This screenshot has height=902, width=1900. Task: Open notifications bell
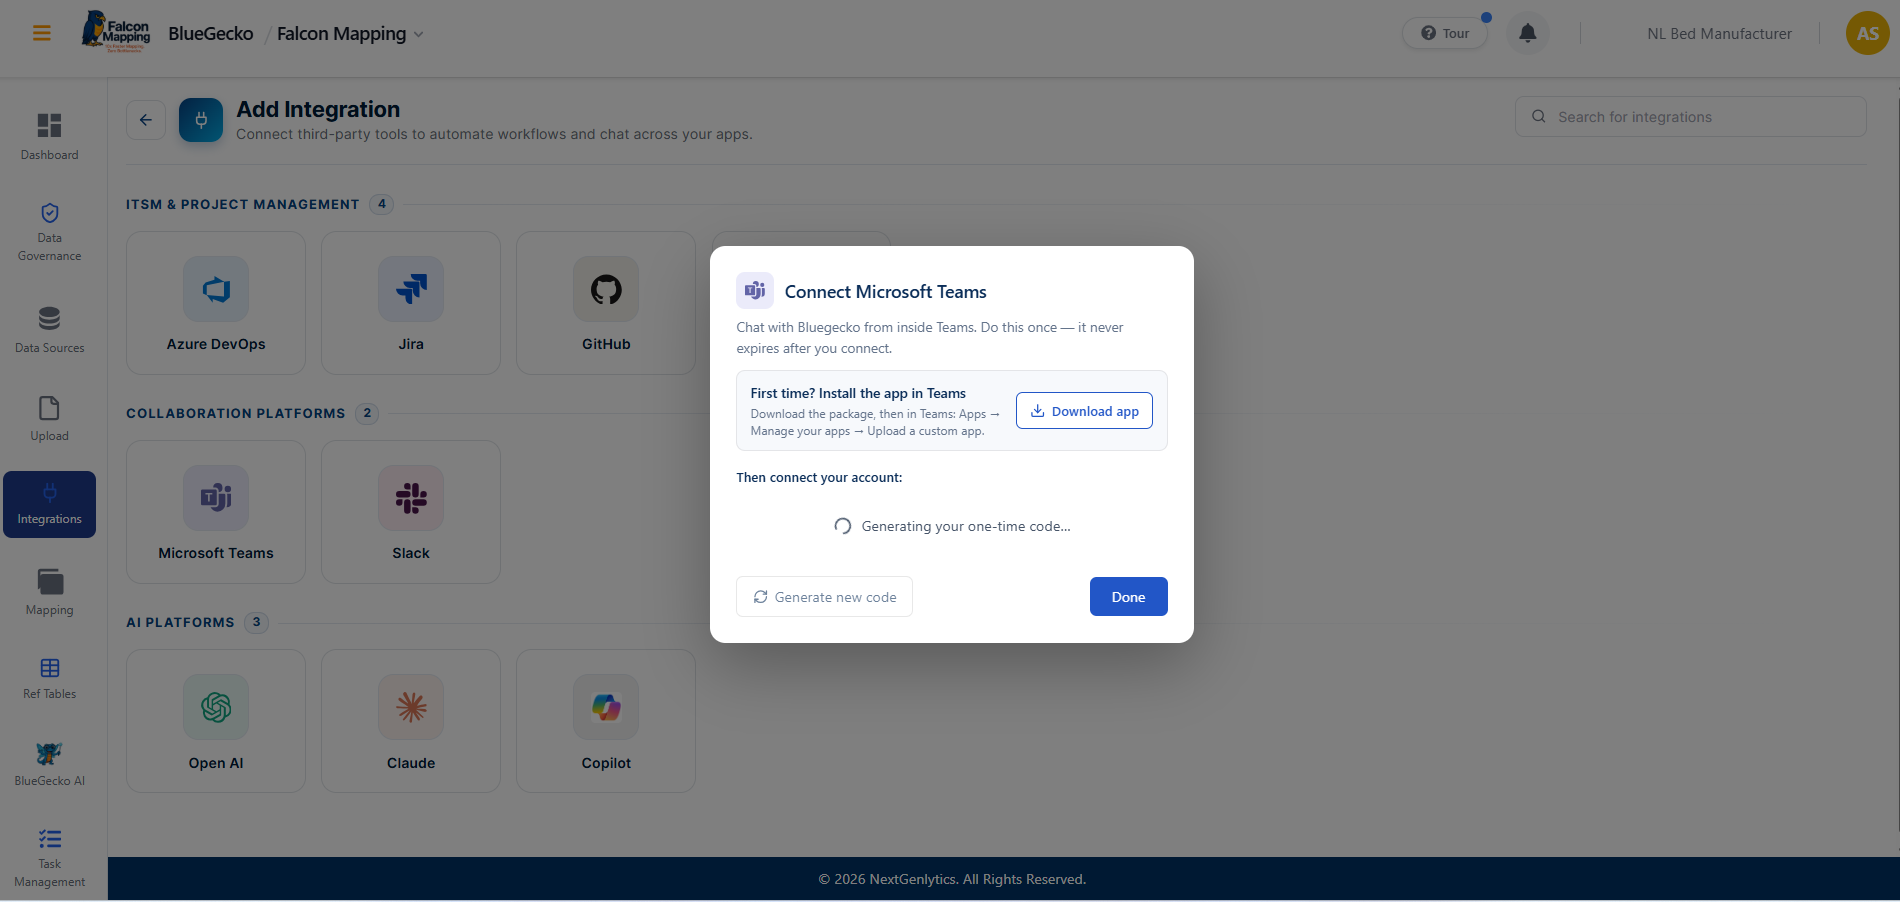click(x=1527, y=33)
